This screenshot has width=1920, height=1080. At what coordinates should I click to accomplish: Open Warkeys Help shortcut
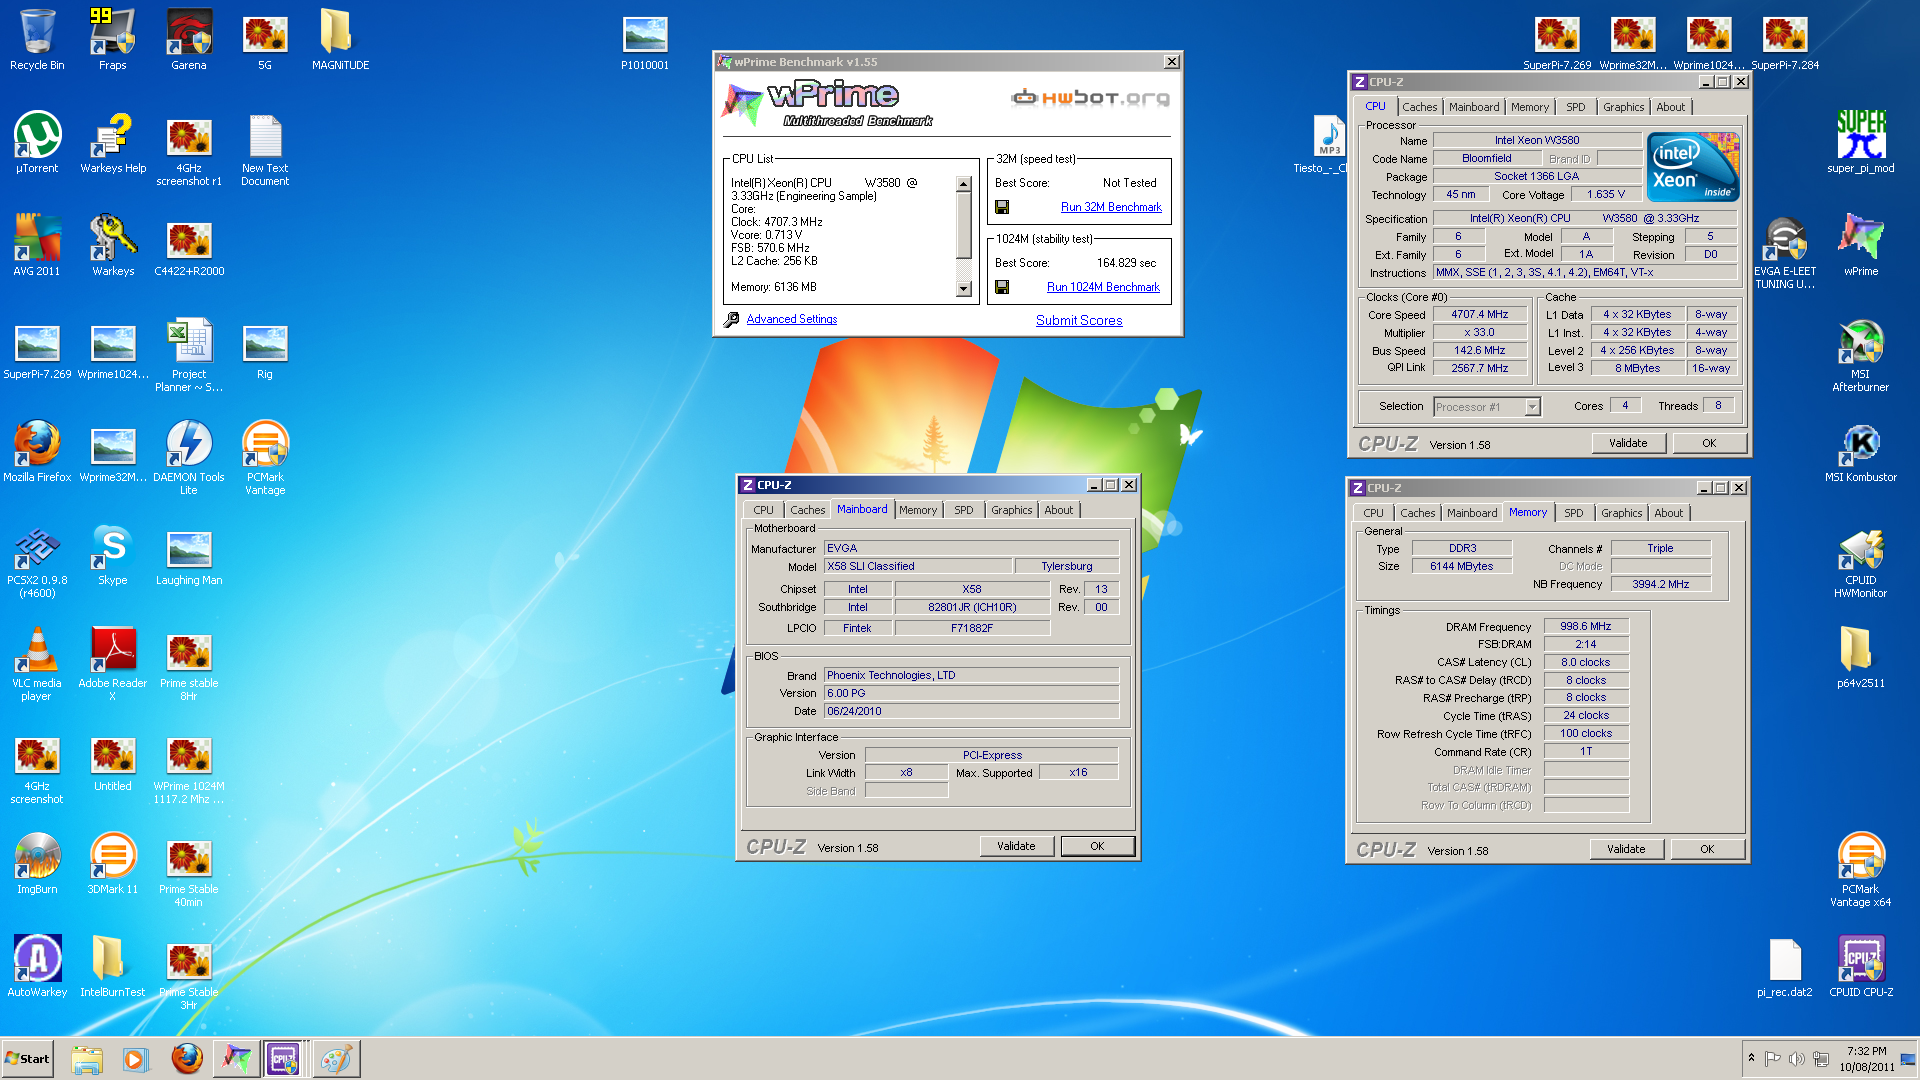coord(112,143)
